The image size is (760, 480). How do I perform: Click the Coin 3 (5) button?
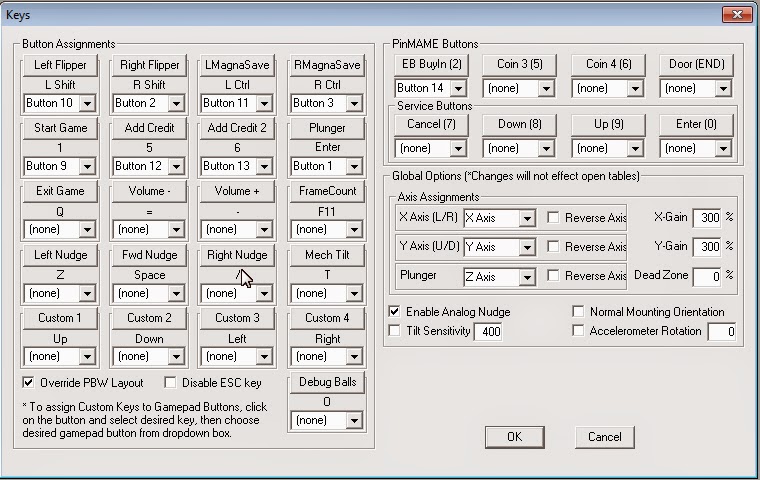[x=520, y=64]
